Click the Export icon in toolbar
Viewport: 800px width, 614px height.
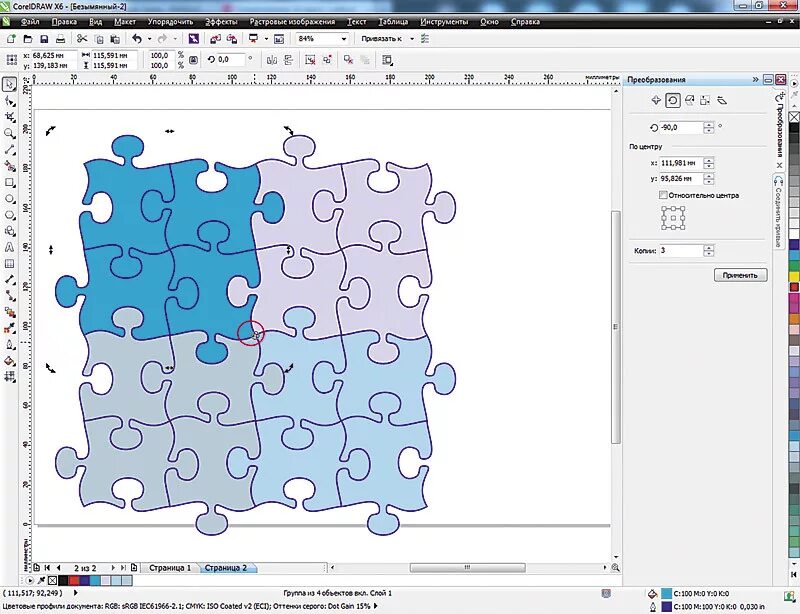tap(232, 39)
